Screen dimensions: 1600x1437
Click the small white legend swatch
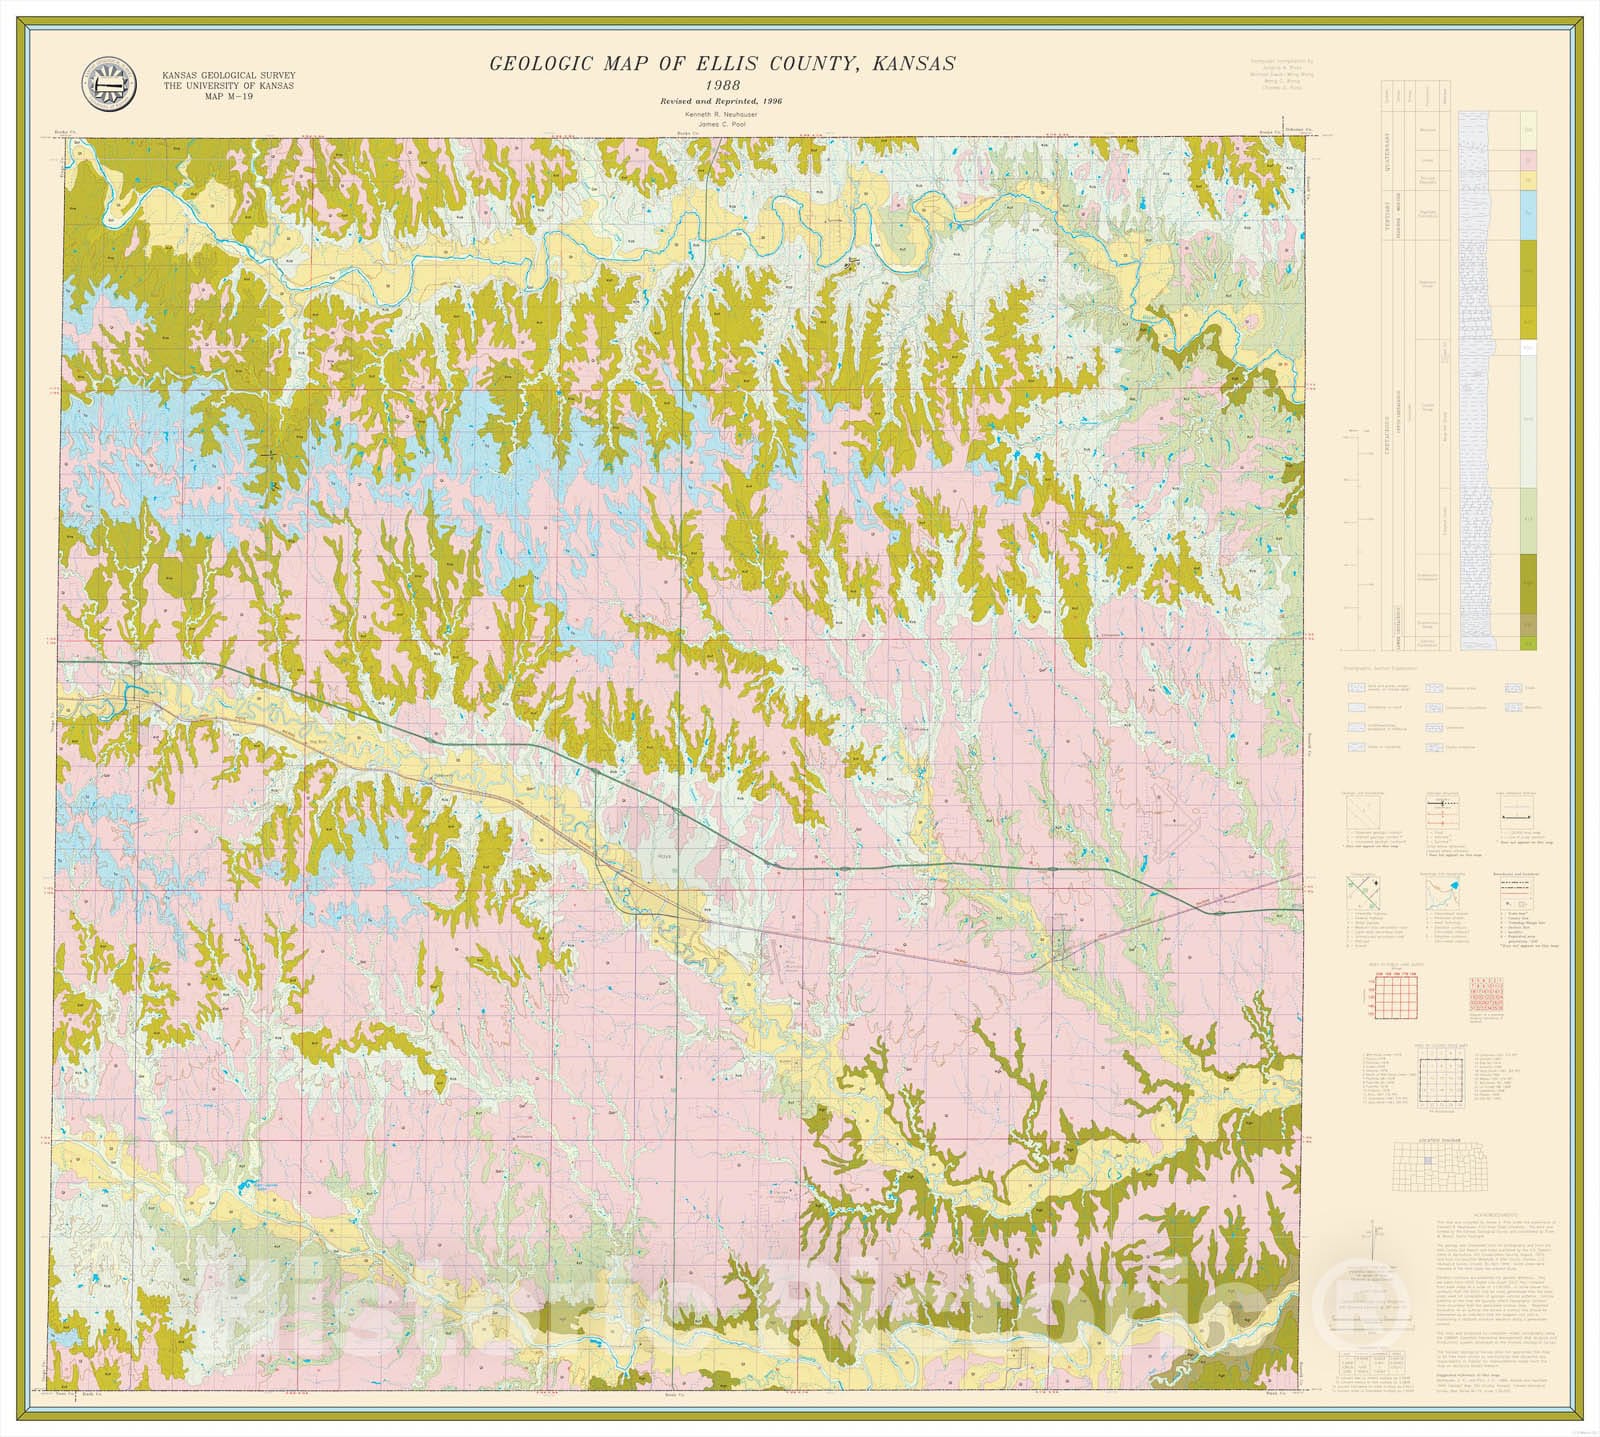tap(1528, 348)
